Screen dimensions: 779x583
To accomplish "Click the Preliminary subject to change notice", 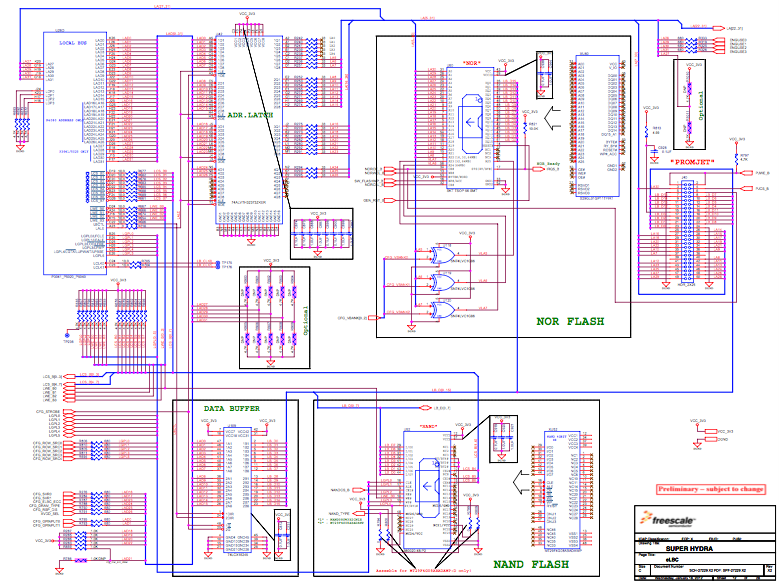I will (x=710, y=489).
